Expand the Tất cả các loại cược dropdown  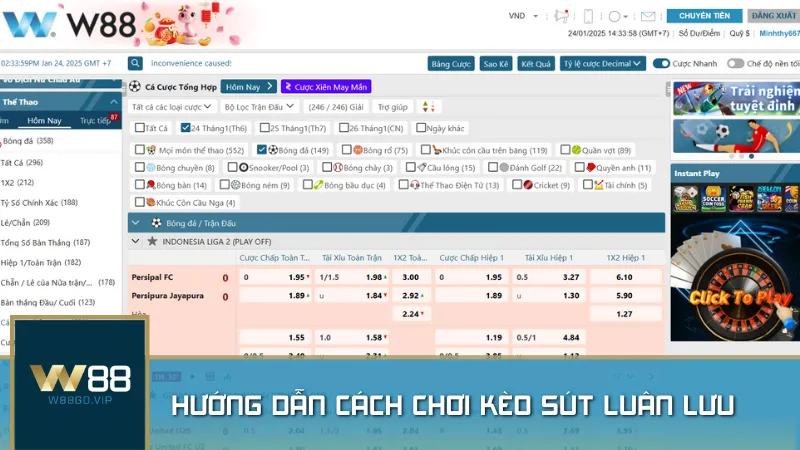pos(173,106)
